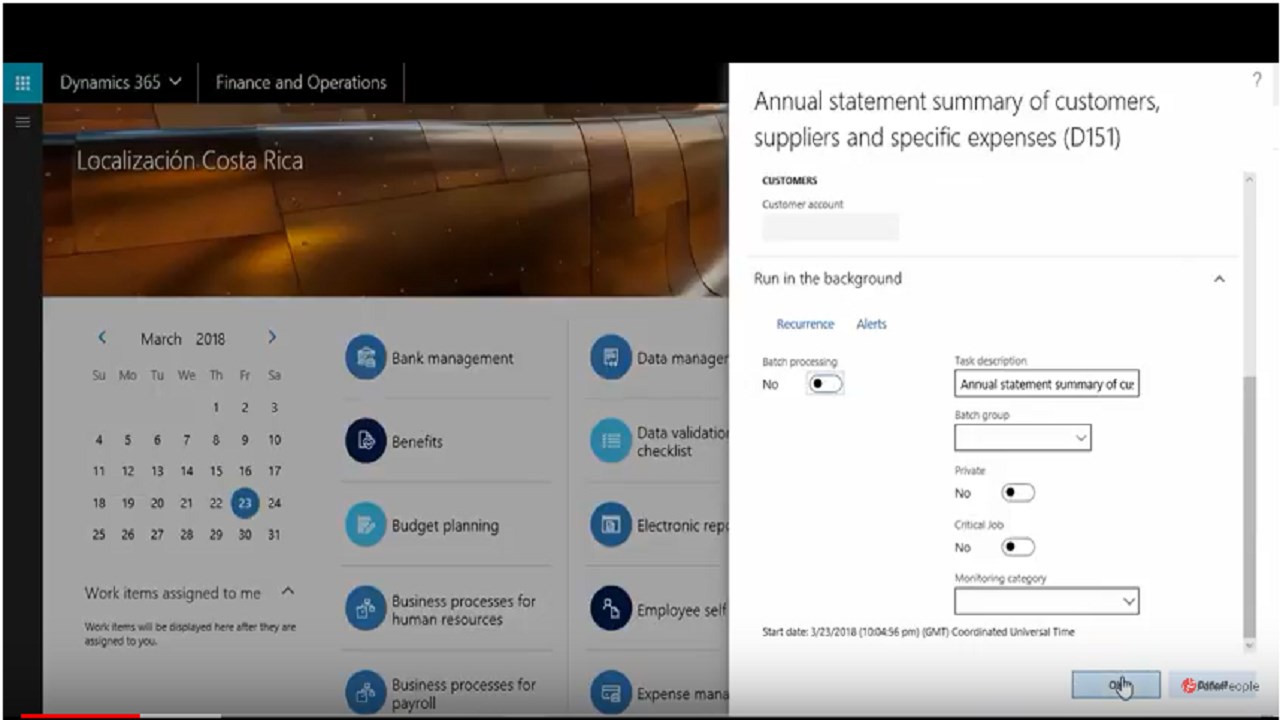Open the app launcher waffle icon

tap(22, 83)
